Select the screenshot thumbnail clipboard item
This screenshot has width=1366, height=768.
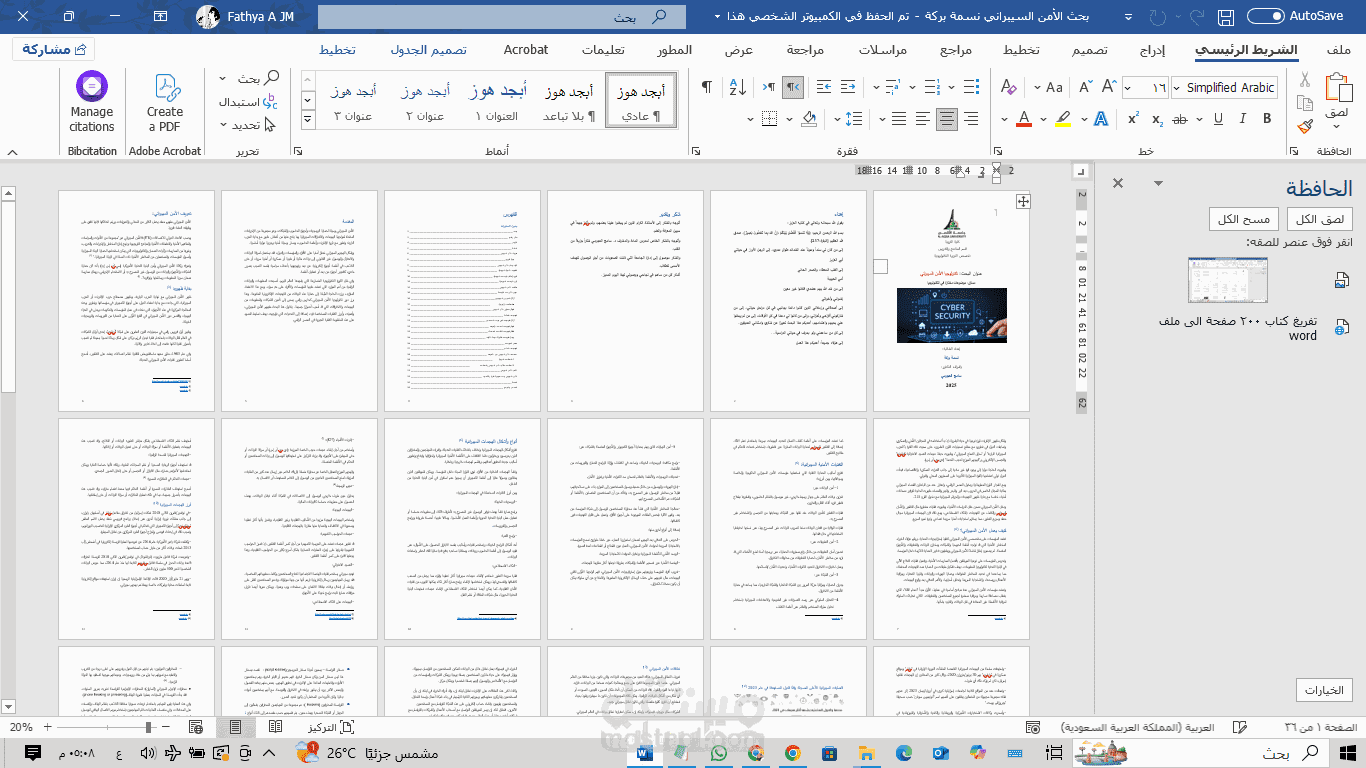1229,281
